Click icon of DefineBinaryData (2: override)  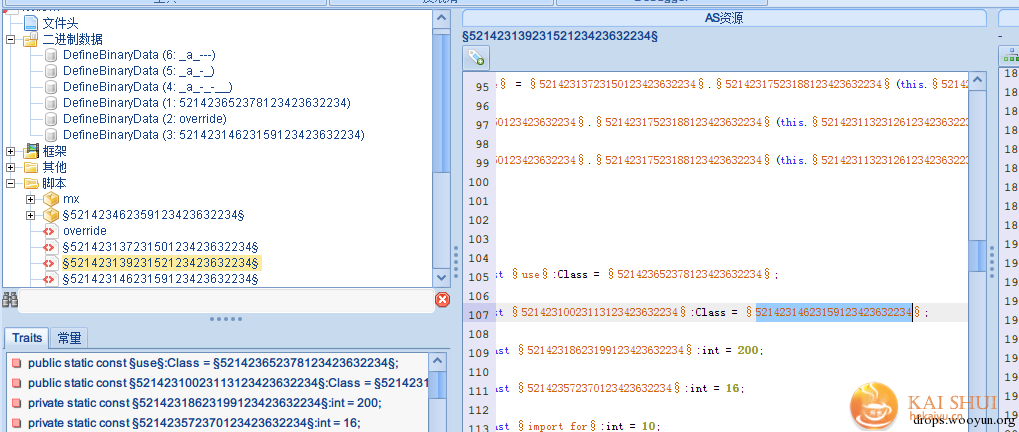tap(51, 119)
